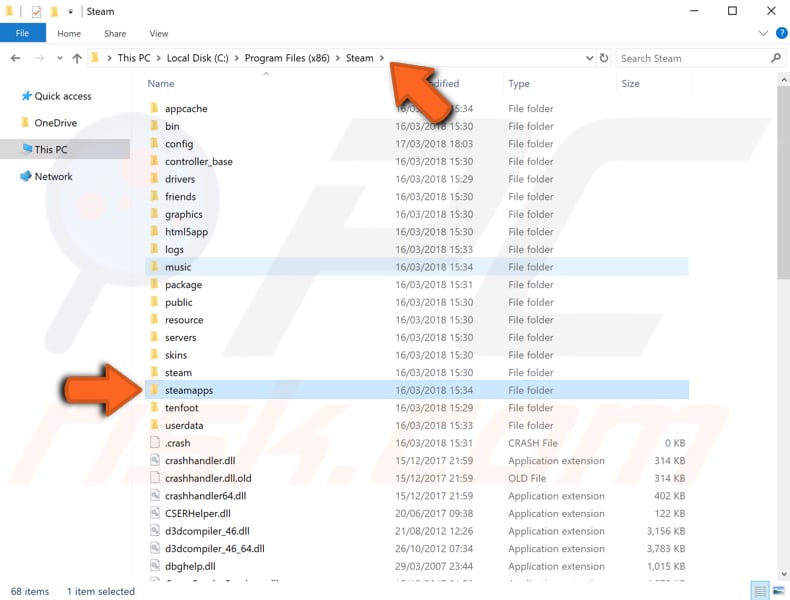Image resolution: width=790 pixels, height=600 pixels.
Task: Select the crashhandler.dll file icon
Action: 155,460
